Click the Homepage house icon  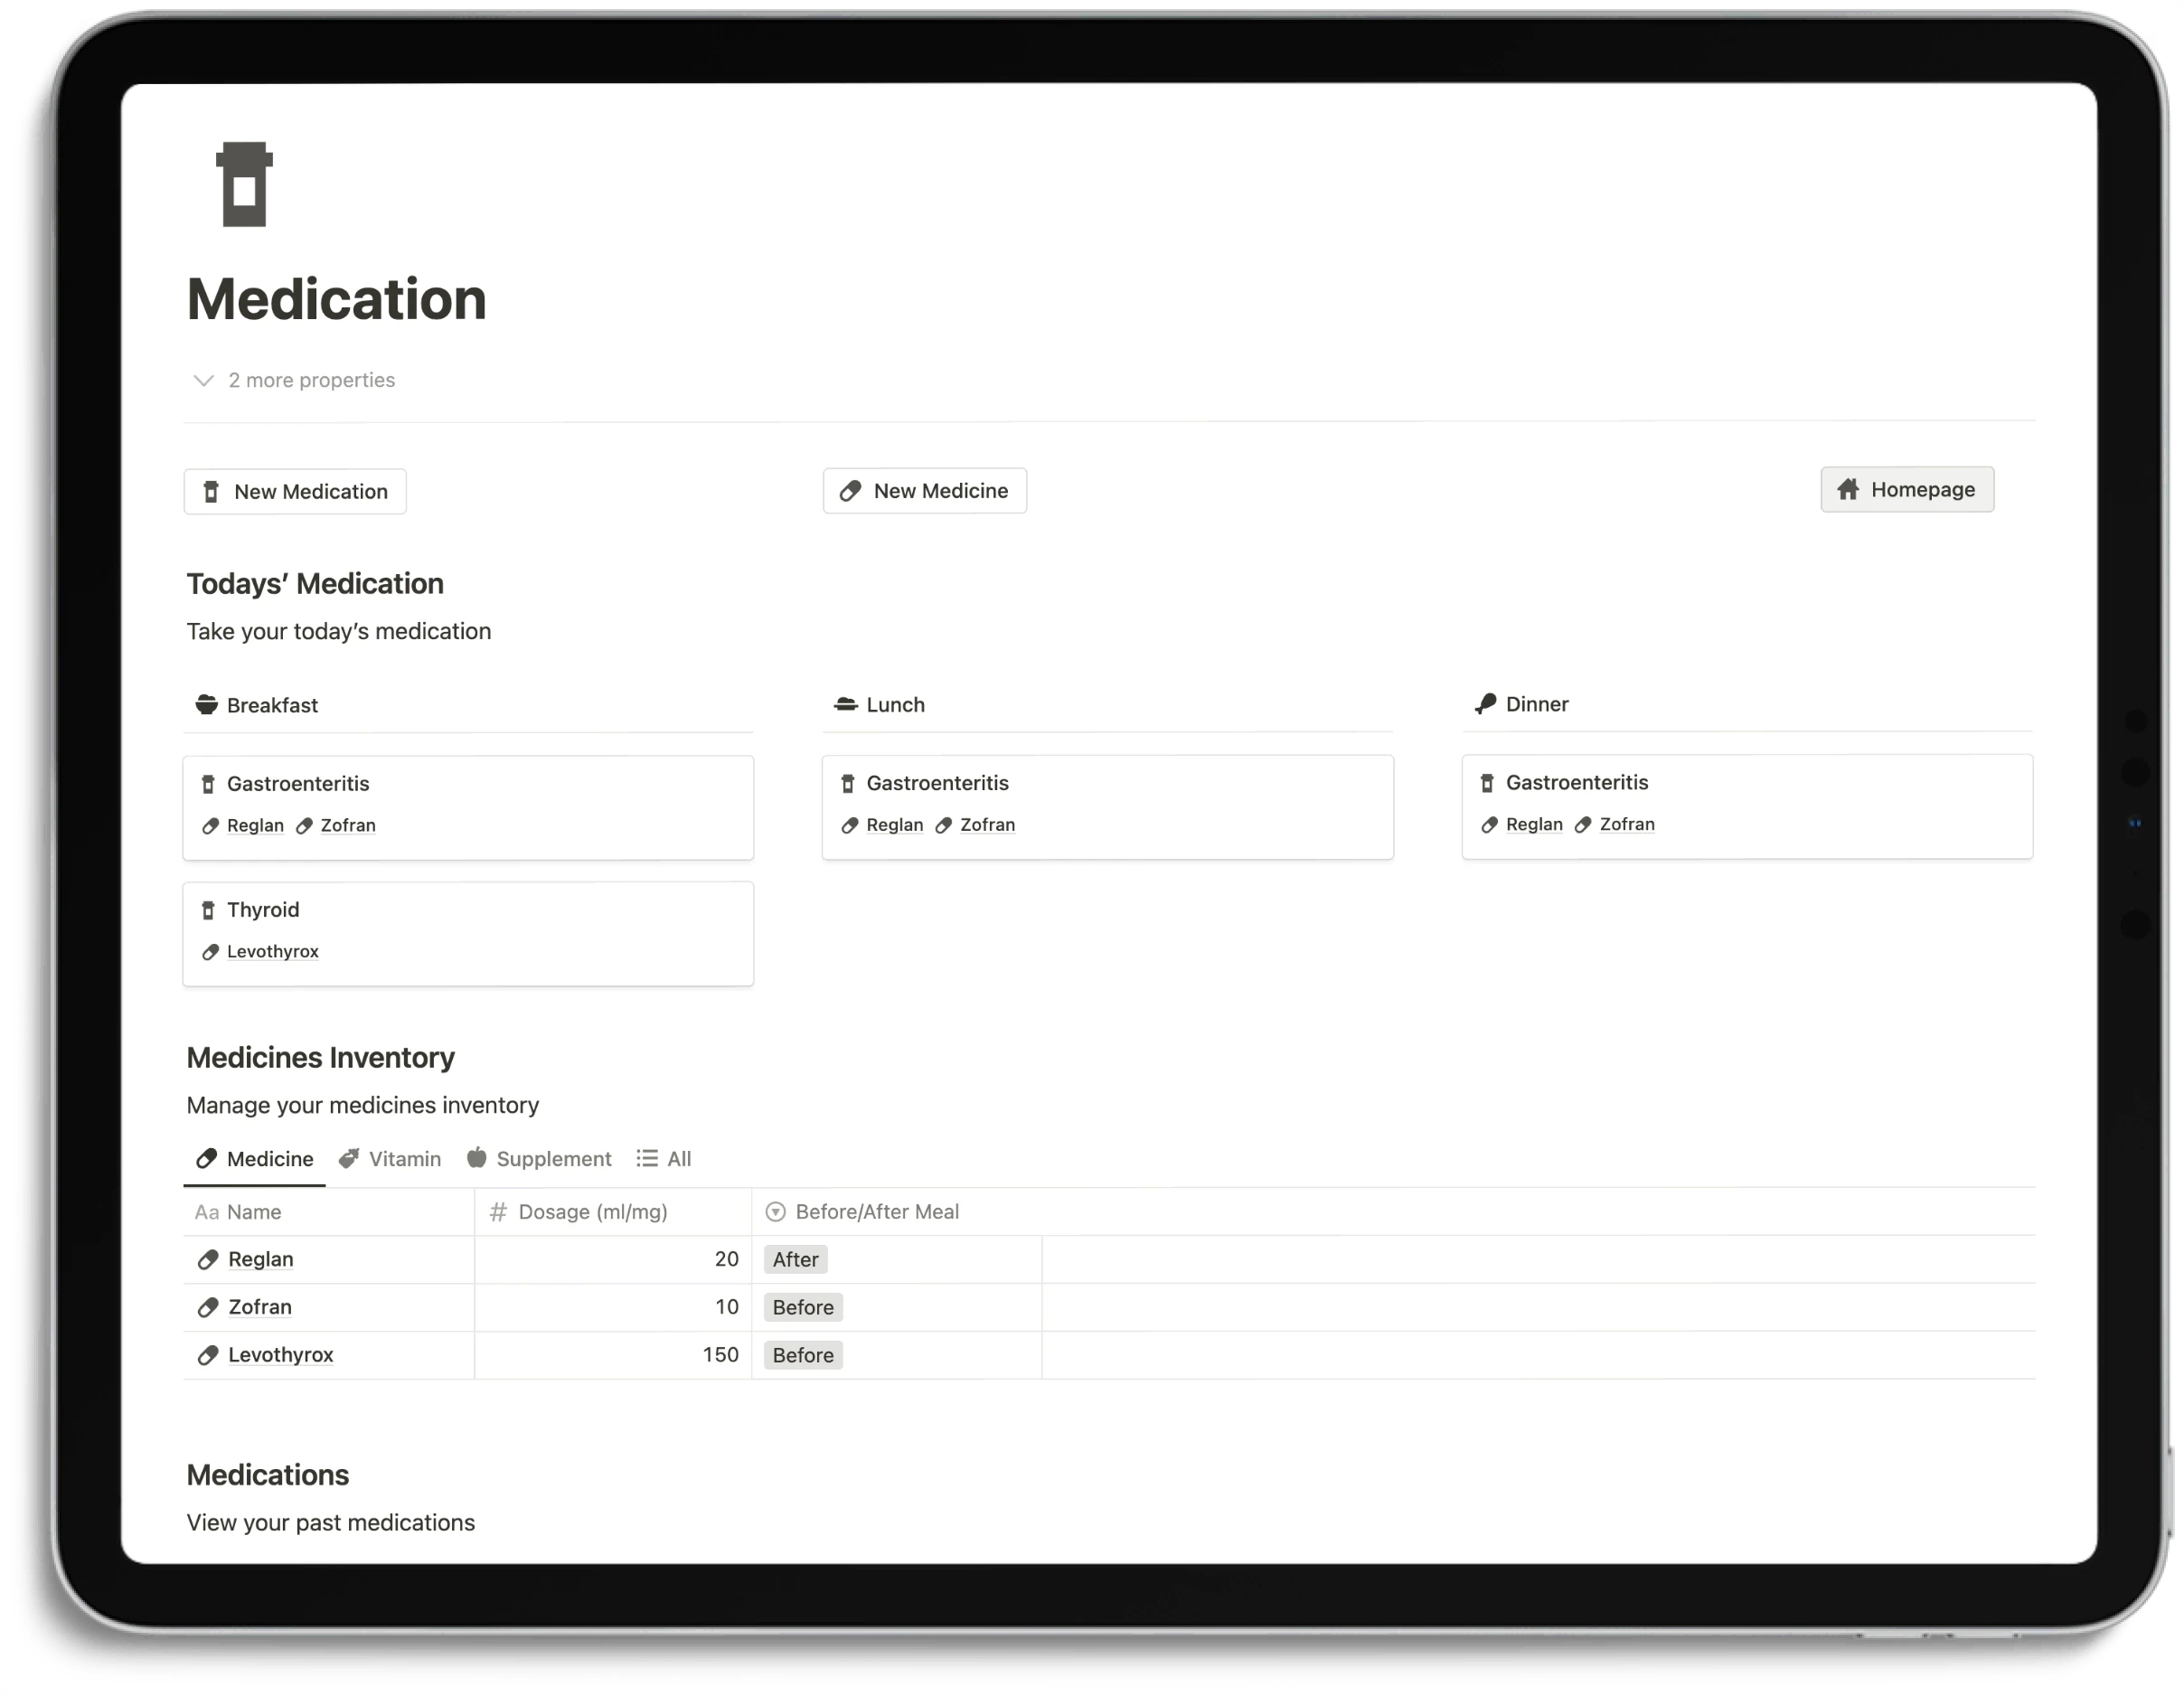tap(1849, 489)
